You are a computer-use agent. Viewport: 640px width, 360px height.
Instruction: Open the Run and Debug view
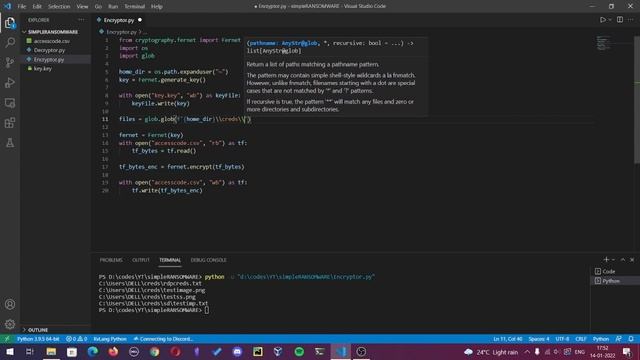tap(10, 82)
